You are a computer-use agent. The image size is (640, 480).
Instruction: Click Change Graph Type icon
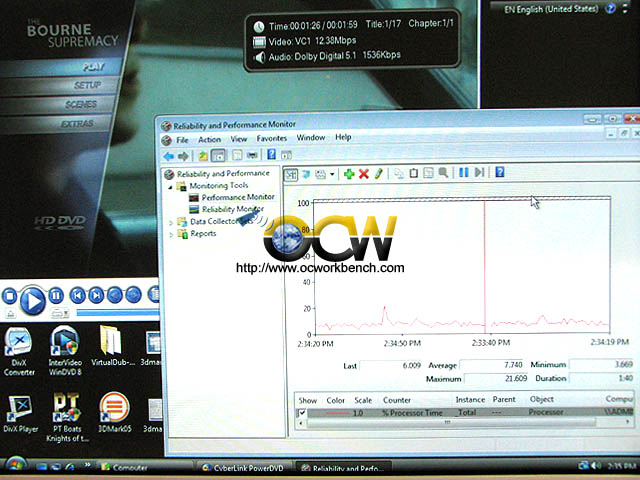320,174
